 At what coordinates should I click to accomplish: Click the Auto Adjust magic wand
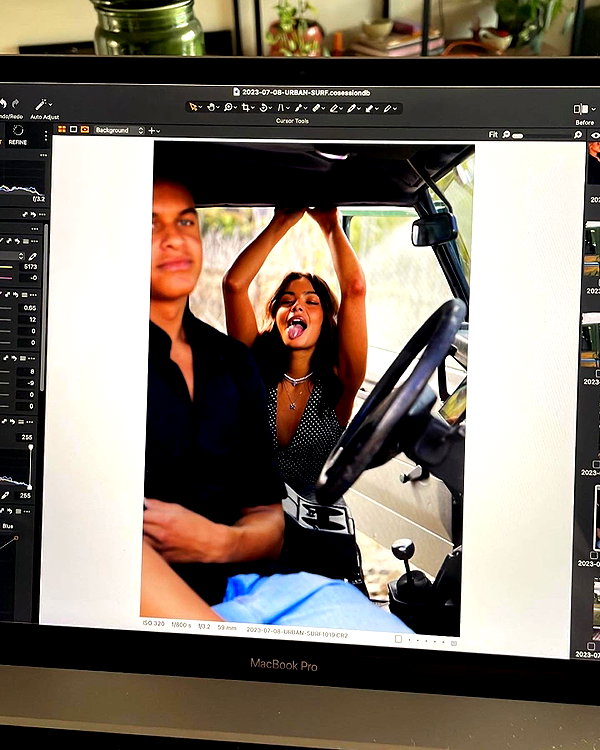click(41, 105)
